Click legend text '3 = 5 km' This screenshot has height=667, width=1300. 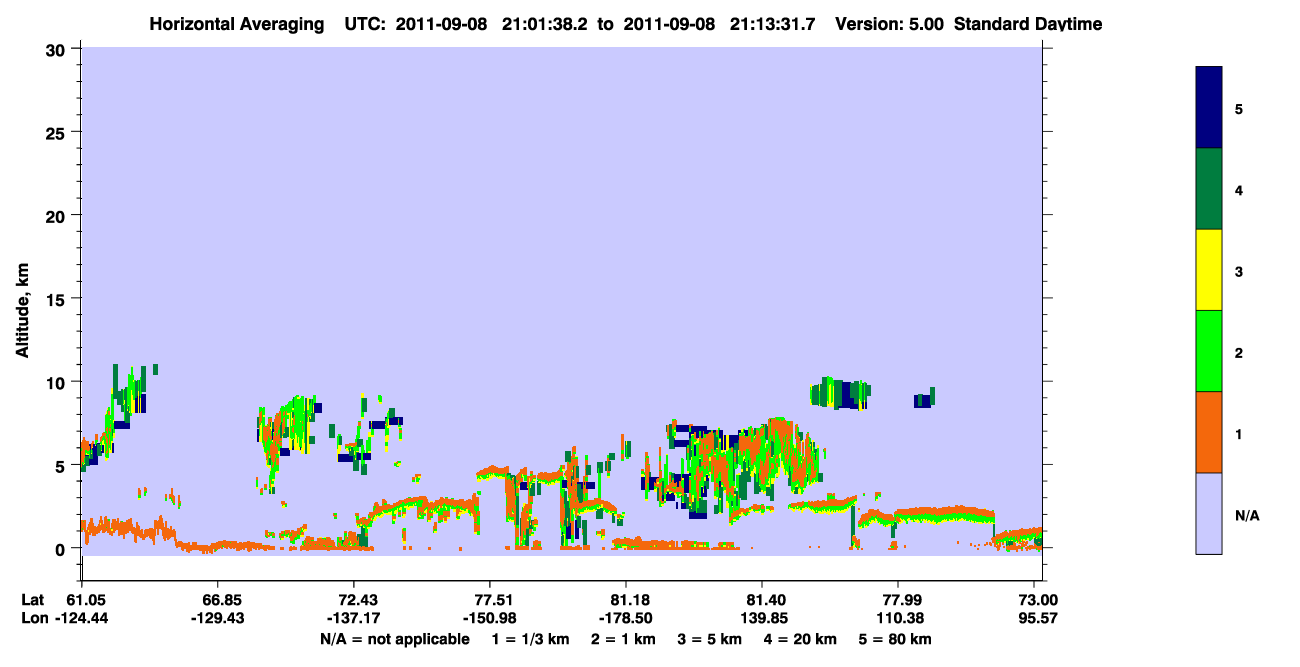[710, 639]
